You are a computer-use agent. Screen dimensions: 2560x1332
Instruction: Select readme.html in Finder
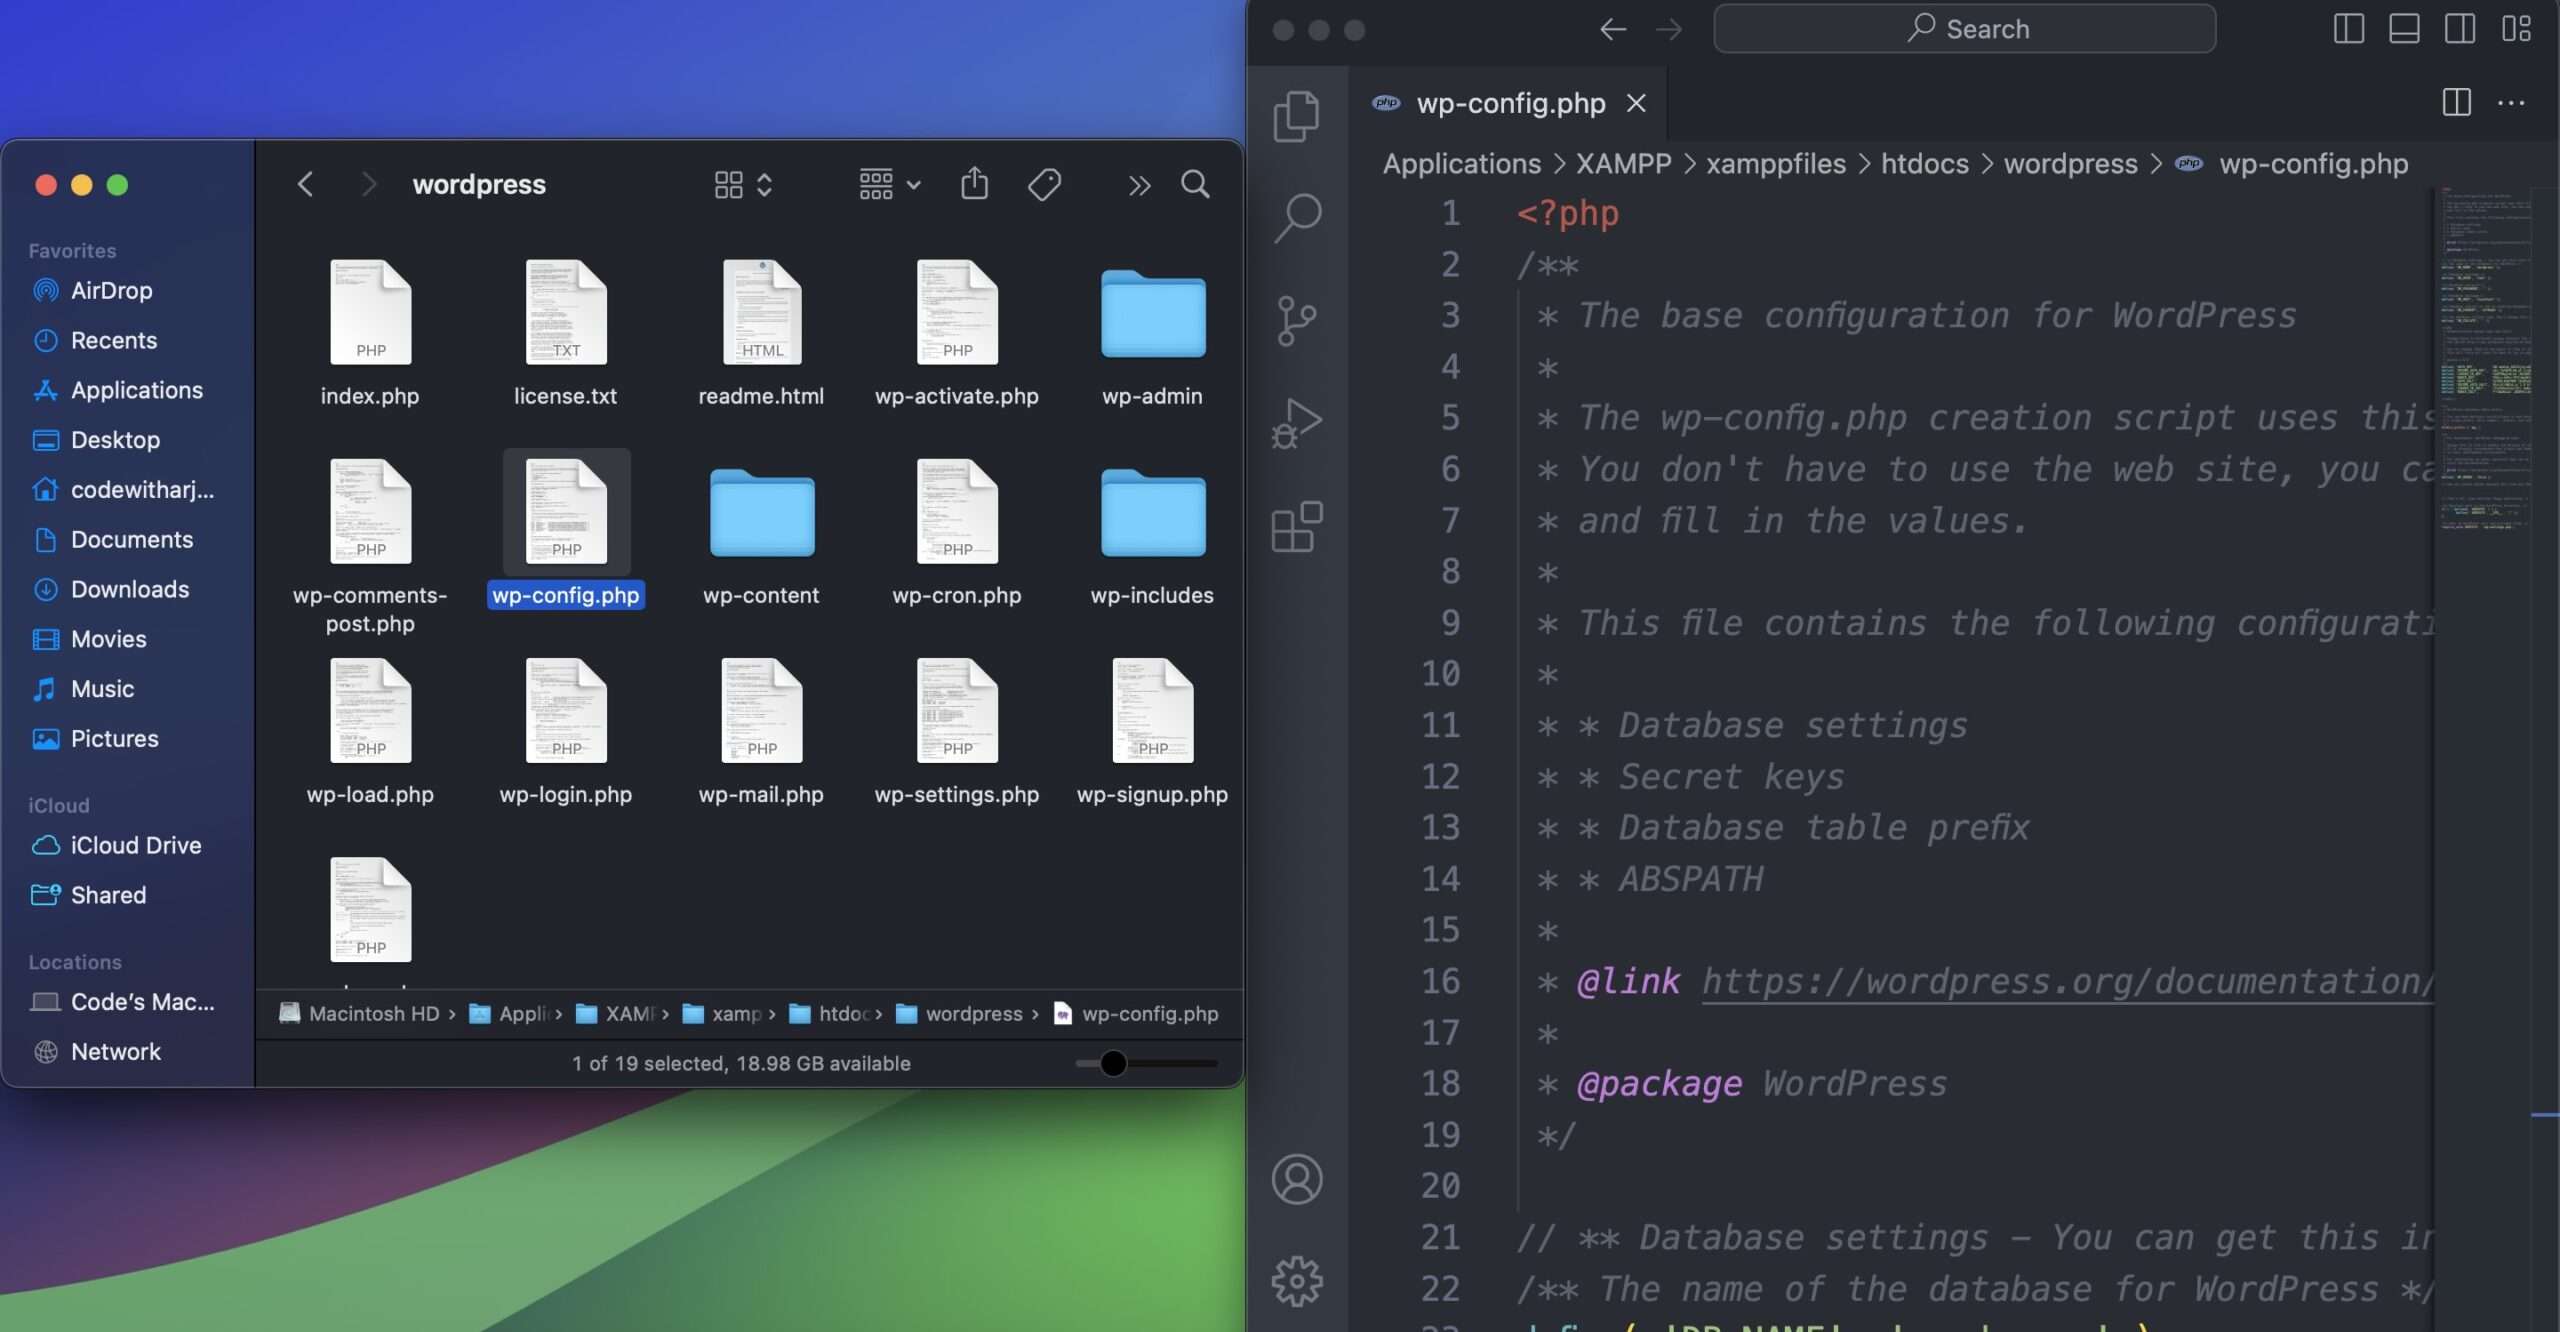(x=761, y=334)
